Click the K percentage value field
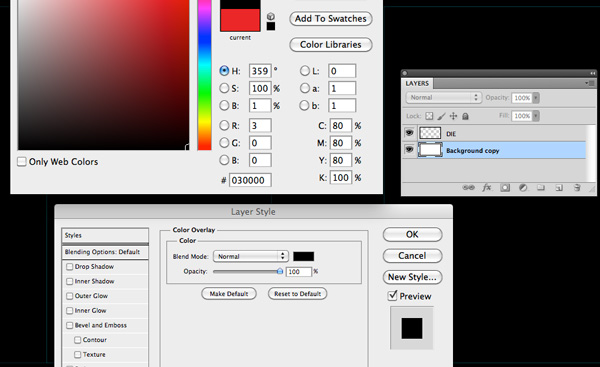The height and width of the screenshot is (367, 600). pyautogui.click(x=341, y=178)
